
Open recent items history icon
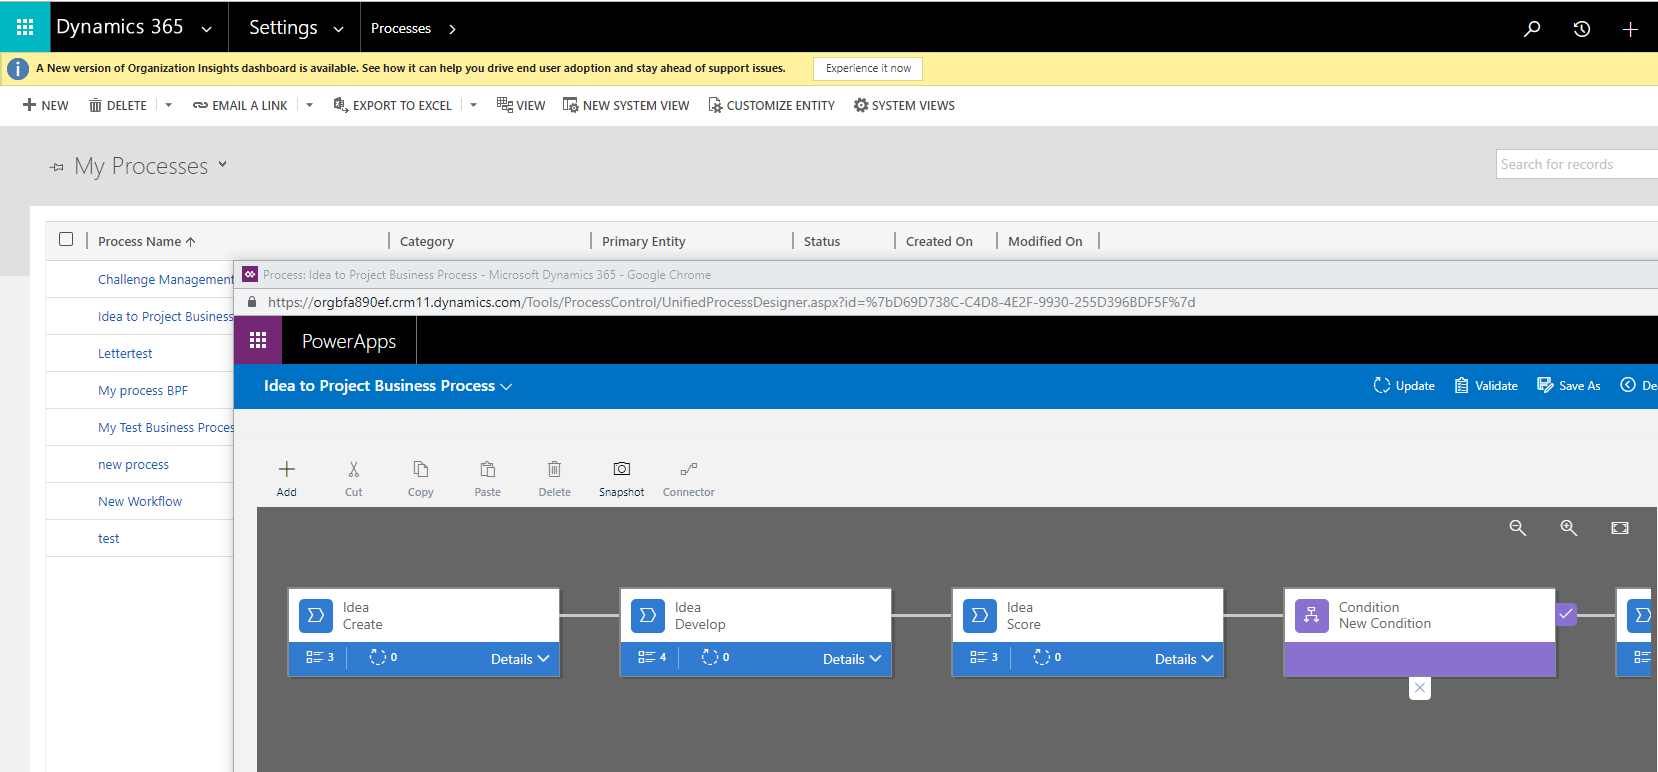pyautogui.click(x=1581, y=29)
